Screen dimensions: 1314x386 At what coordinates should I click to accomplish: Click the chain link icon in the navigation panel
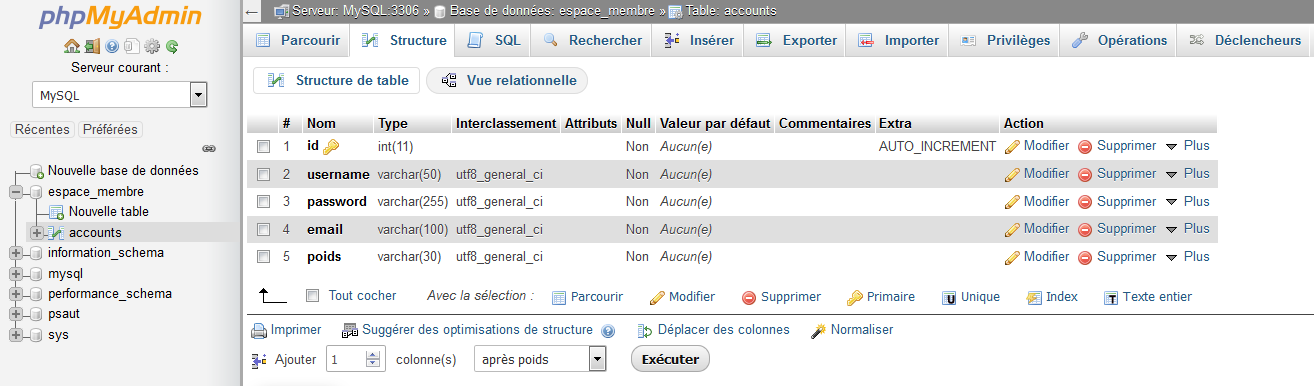(x=209, y=148)
